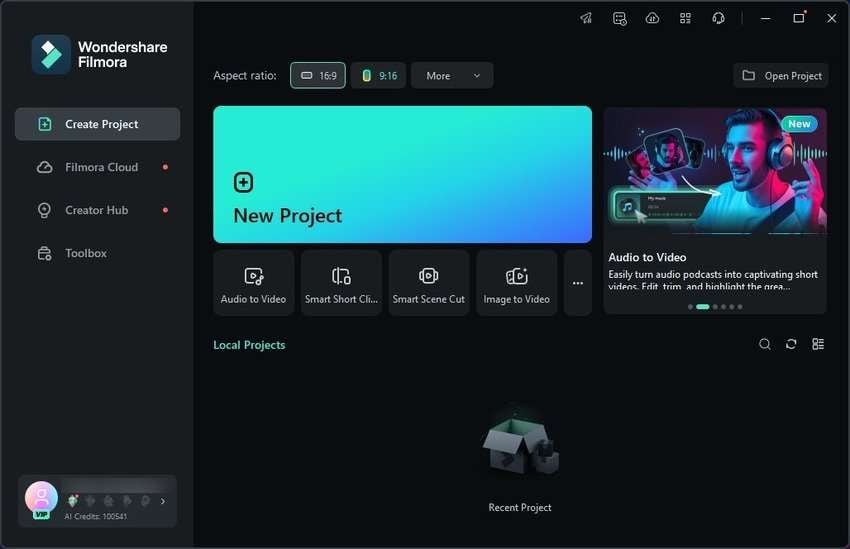Open the Toolbox section

[x=98, y=253]
